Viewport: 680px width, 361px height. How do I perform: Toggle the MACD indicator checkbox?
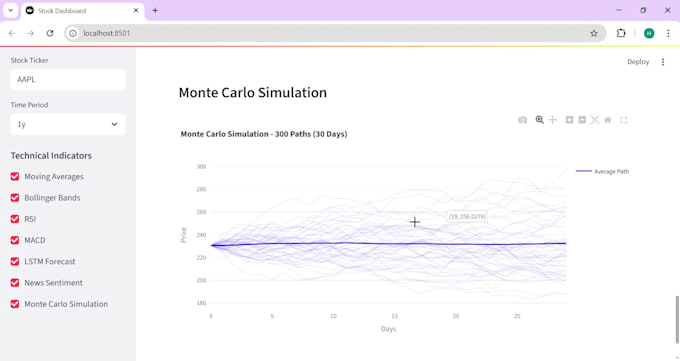click(15, 240)
